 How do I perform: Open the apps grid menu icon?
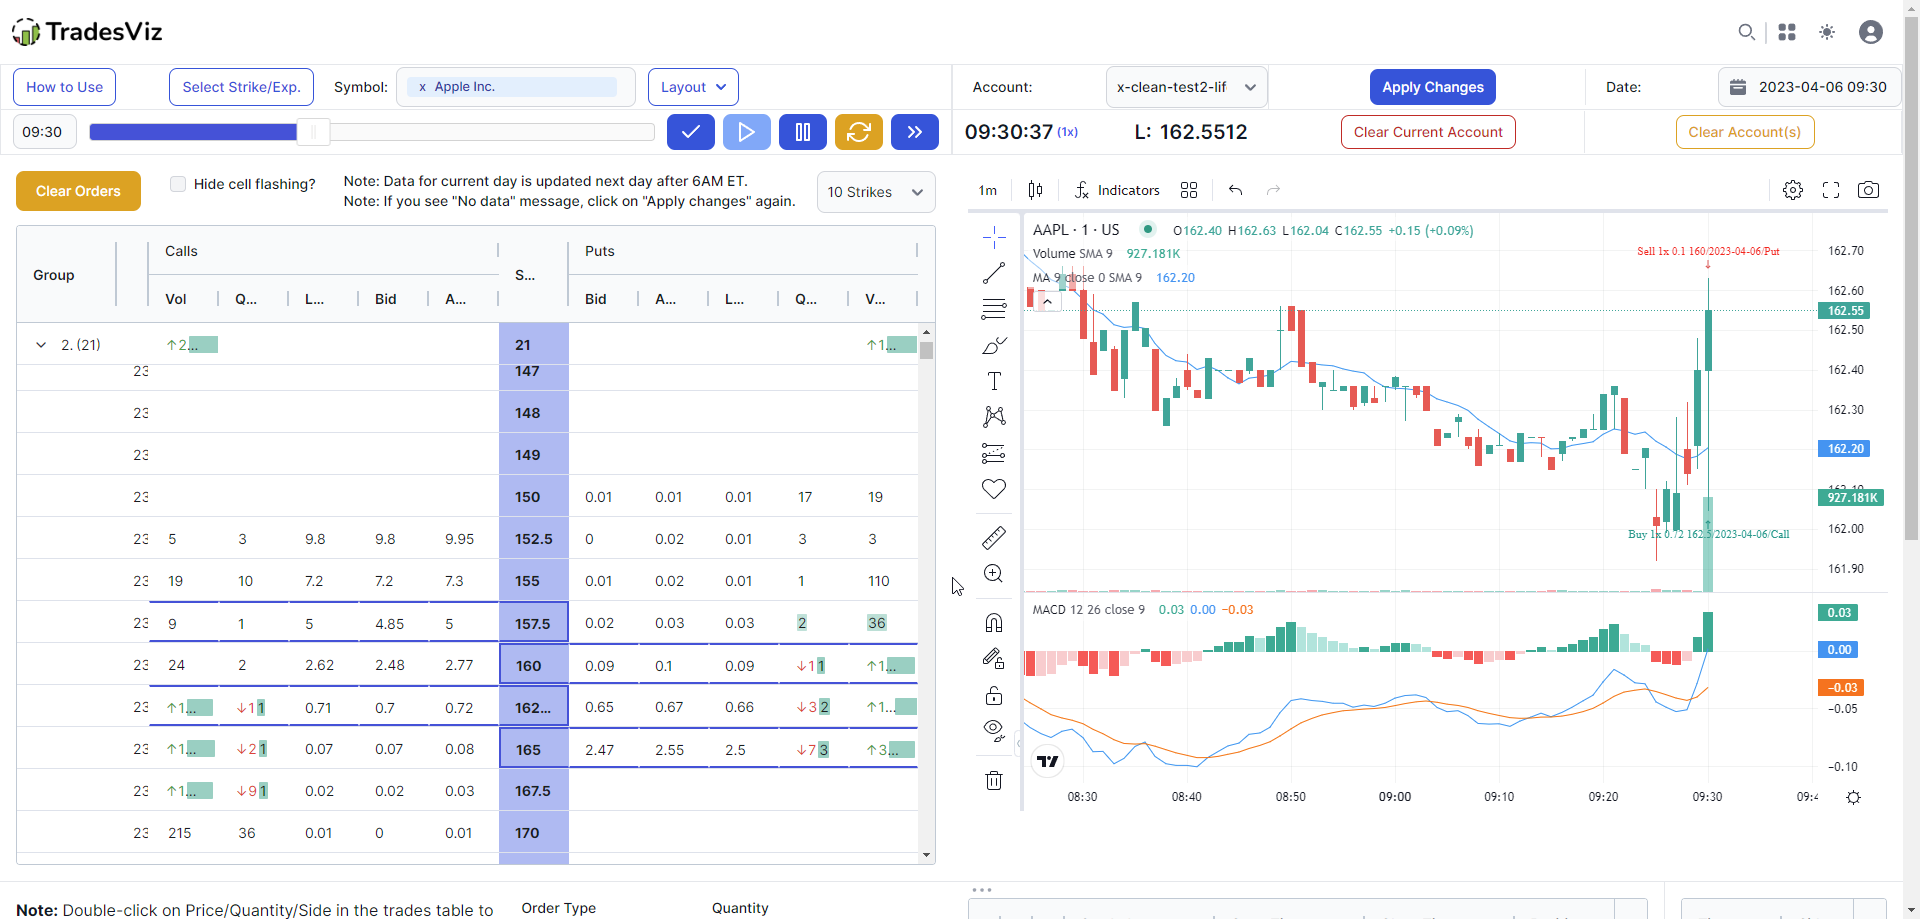tap(1787, 32)
